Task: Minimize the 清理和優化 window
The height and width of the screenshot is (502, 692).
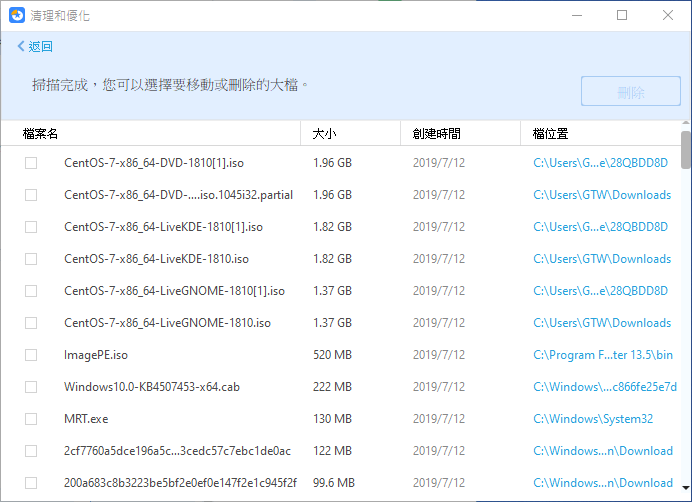Action: 577,15
